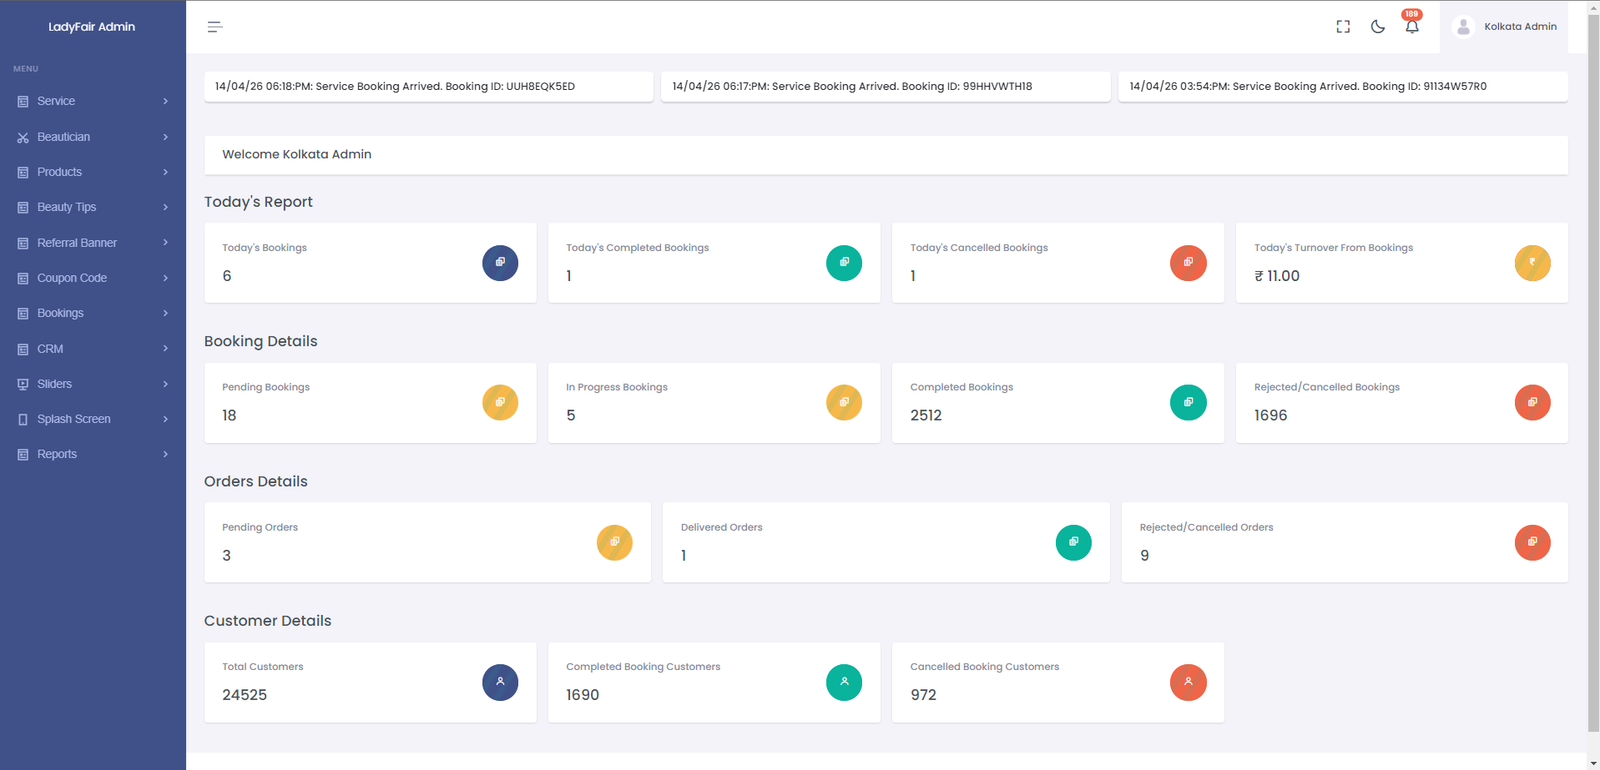Click the Bookings menu icon

pos(23,313)
